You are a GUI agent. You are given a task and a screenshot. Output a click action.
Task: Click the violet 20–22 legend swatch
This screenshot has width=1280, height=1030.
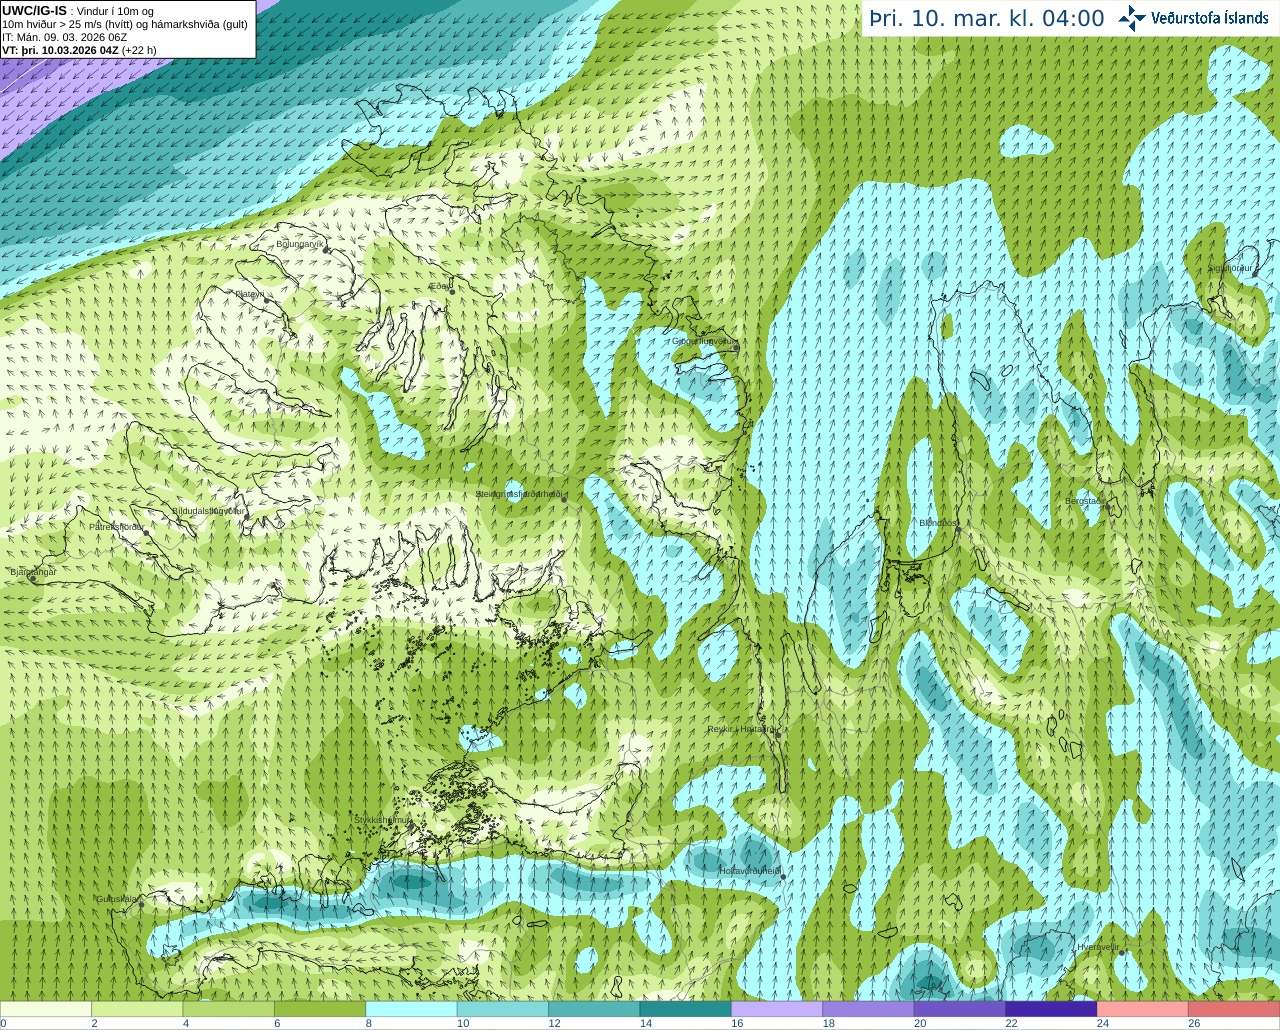click(x=960, y=1009)
